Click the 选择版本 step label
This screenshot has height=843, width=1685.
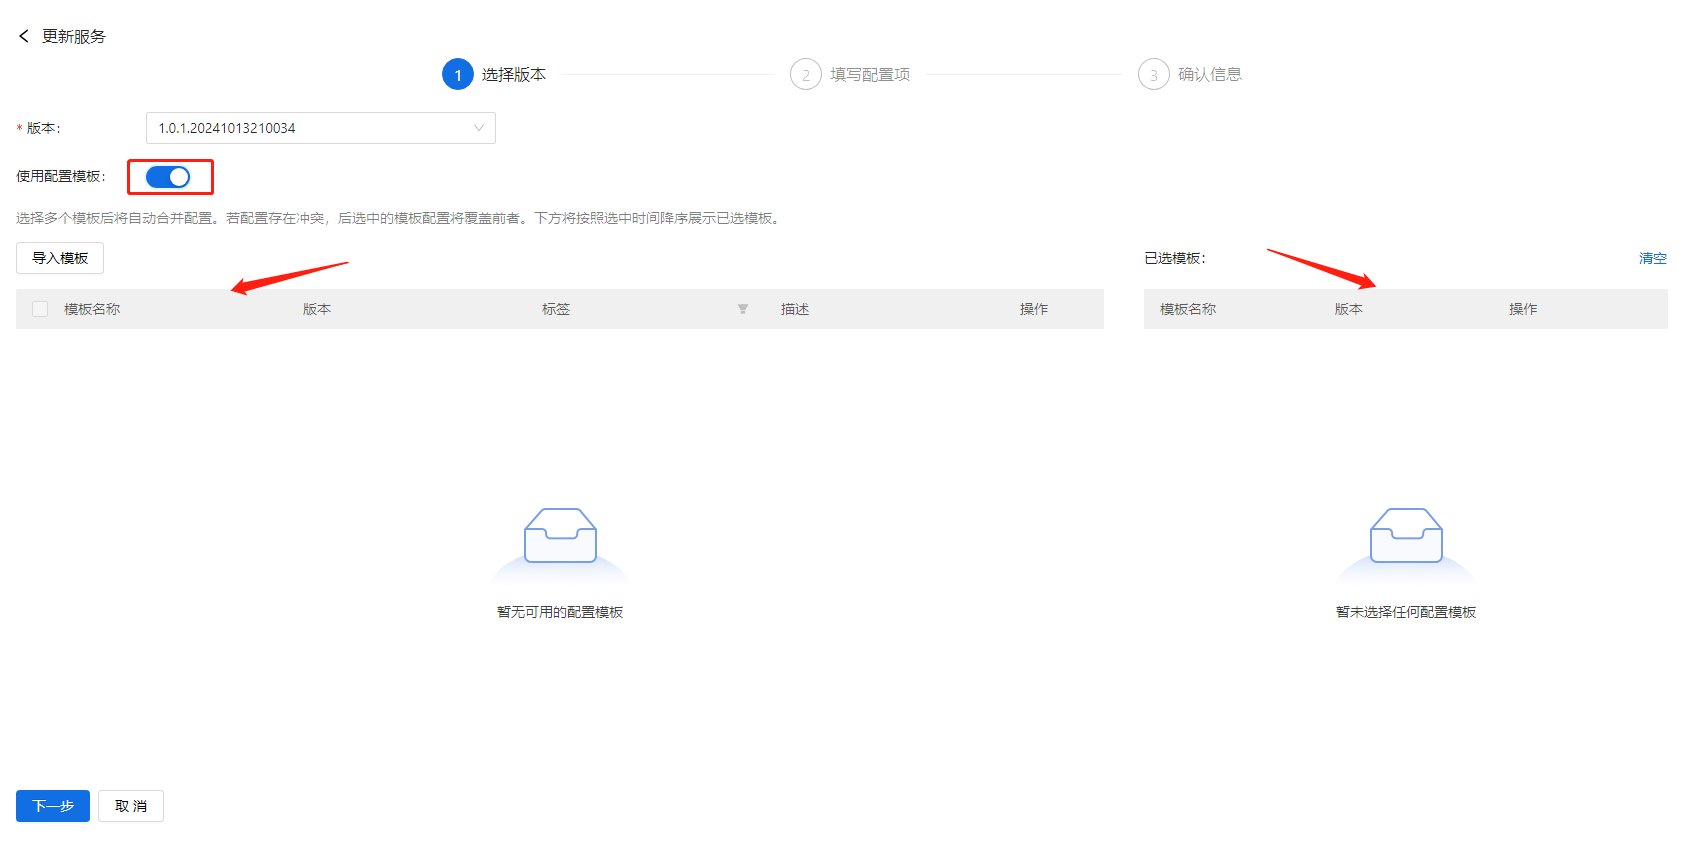pyautogui.click(x=514, y=74)
